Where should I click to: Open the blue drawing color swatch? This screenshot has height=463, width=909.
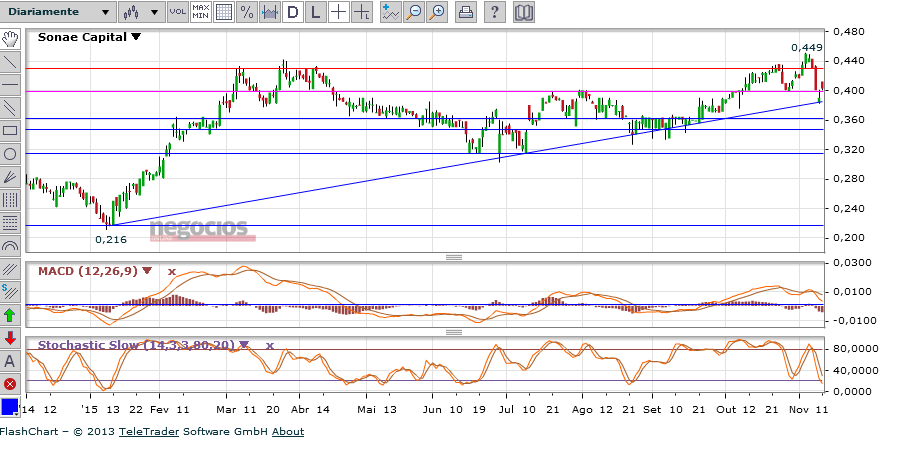(10, 407)
